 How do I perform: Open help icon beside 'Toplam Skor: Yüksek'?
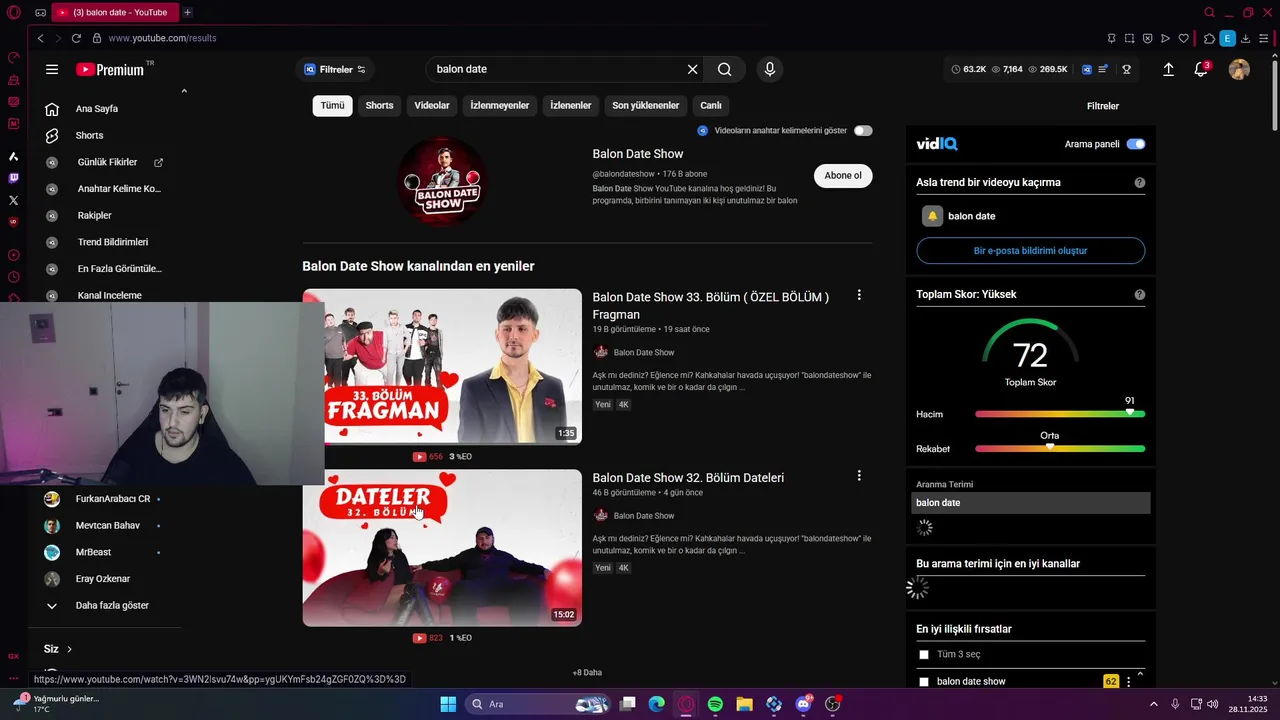pyautogui.click(x=1140, y=295)
